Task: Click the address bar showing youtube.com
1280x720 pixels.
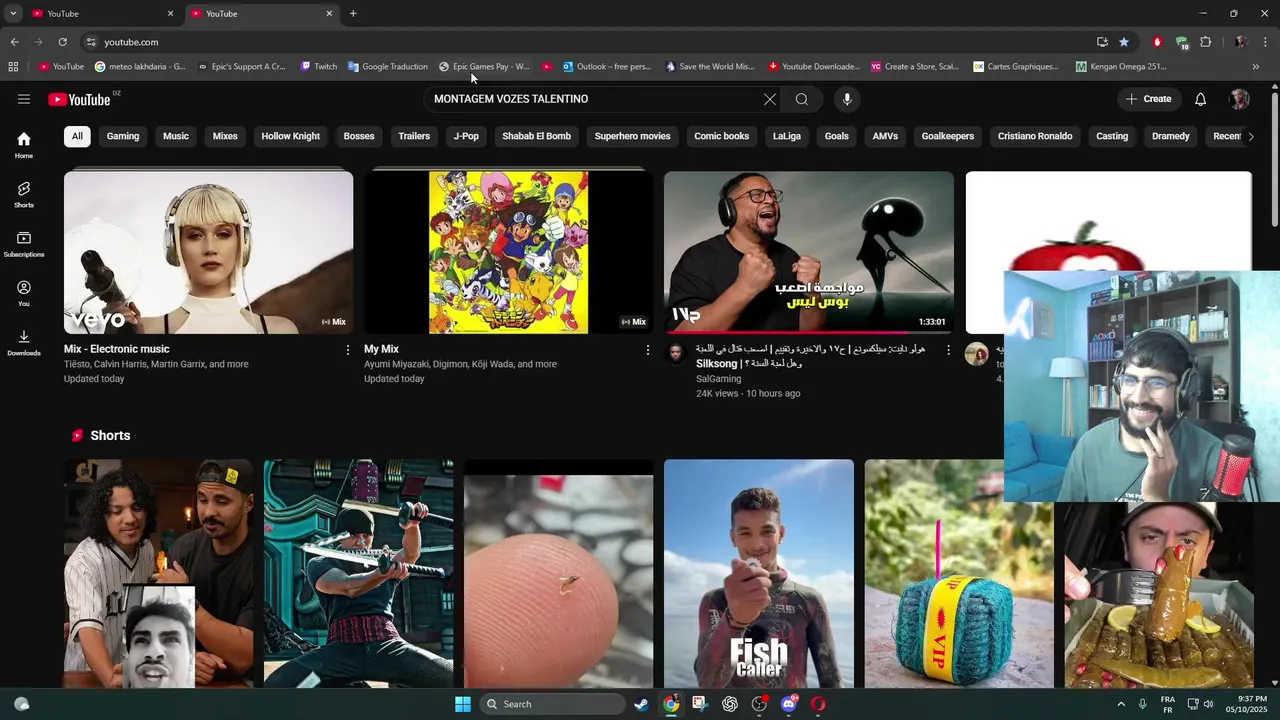Action: tap(585, 42)
